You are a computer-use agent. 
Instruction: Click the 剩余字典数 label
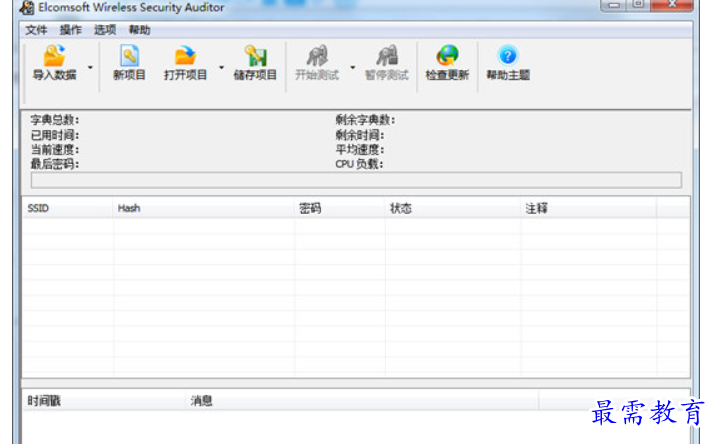pos(365,120)
